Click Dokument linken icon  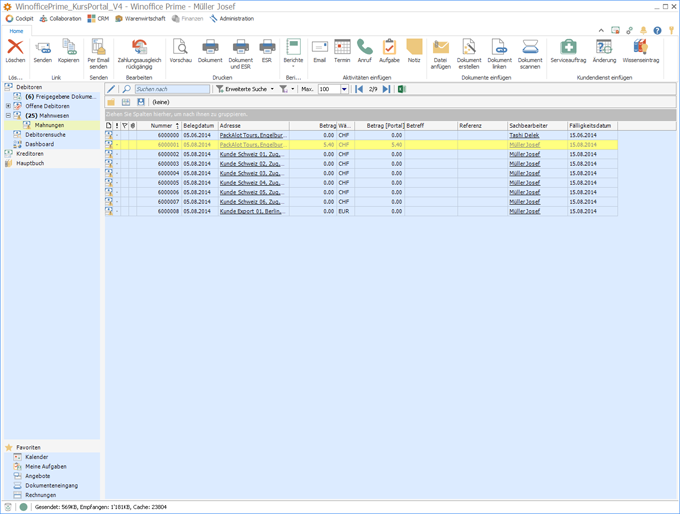[499, 47]
